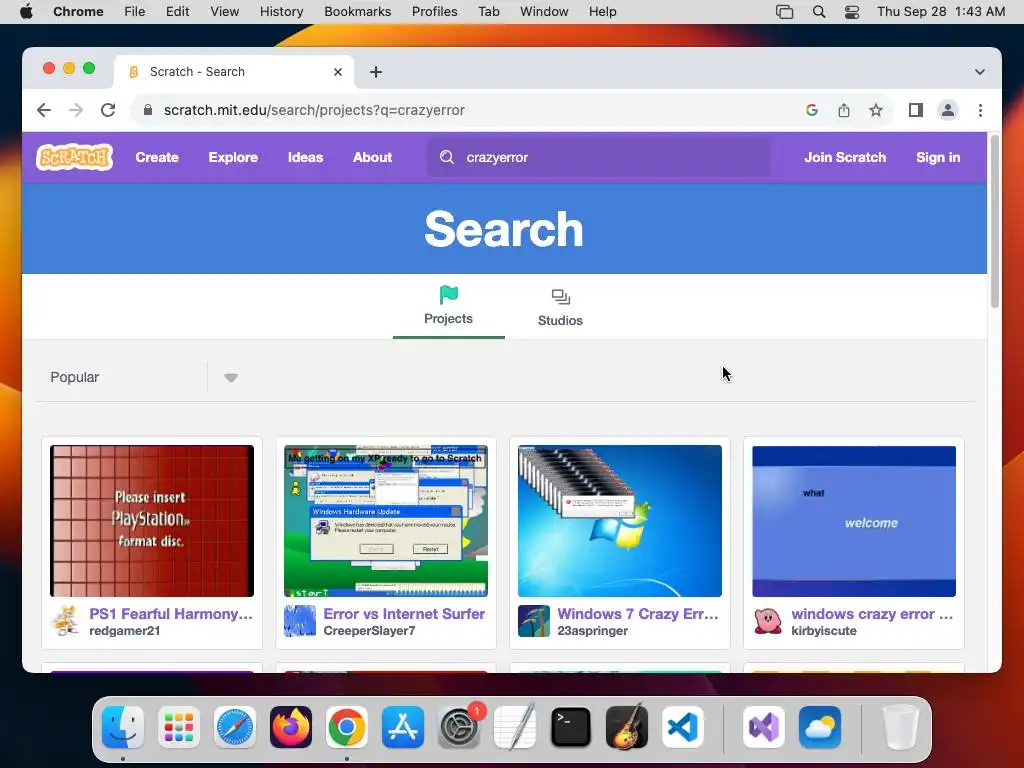This screenshot has height=768, width=1024.
Task: Toggle Chrome side panel
Action: [x=916, y=110]
